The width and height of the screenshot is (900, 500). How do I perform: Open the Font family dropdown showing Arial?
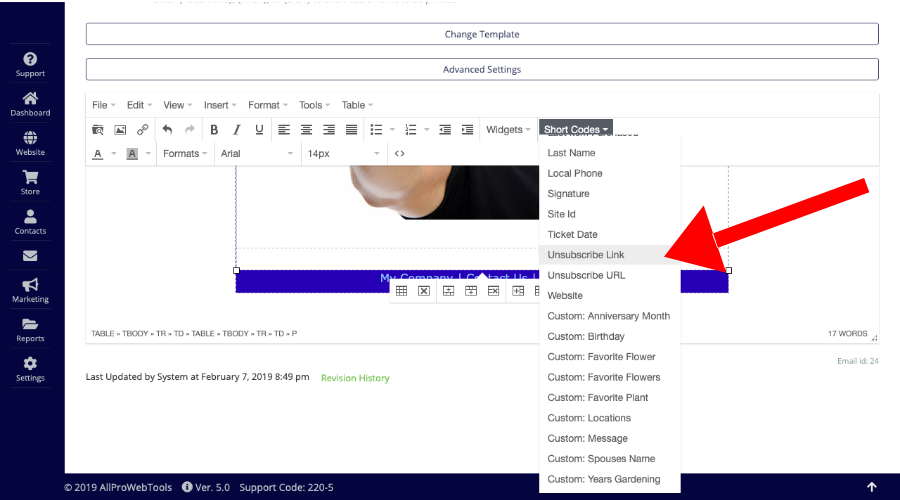tap(256, 154)
